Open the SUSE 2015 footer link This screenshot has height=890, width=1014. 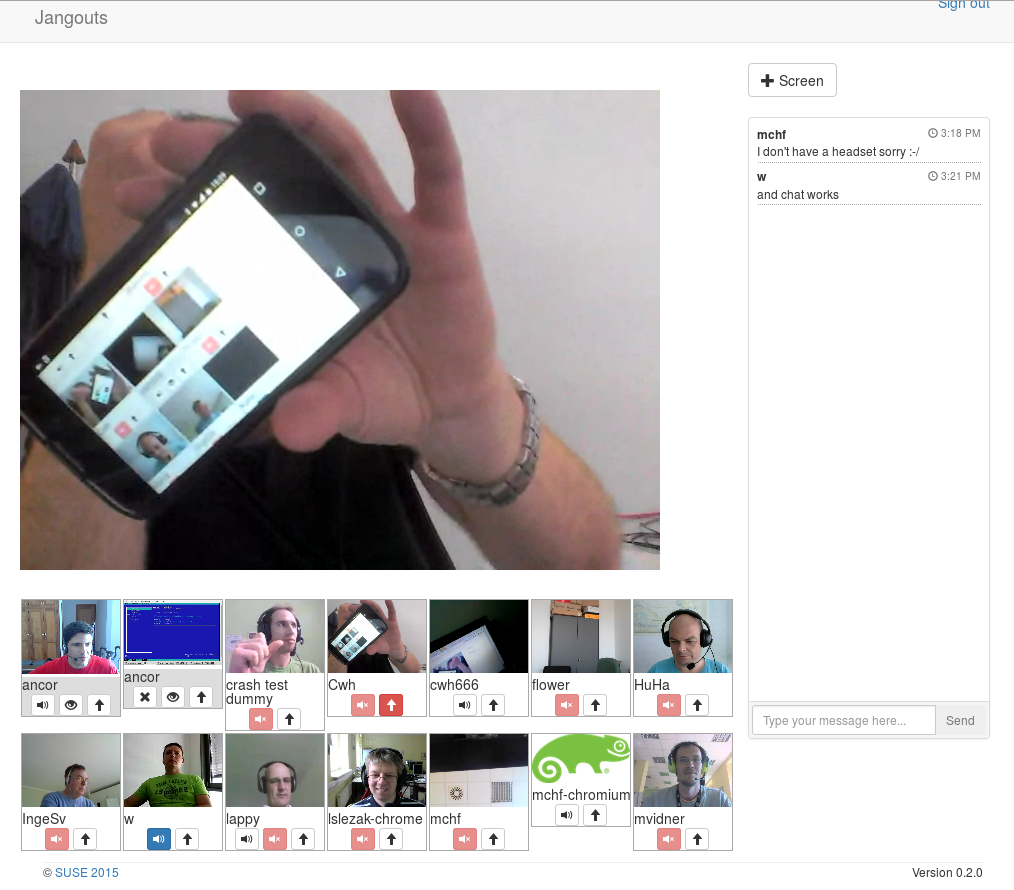coord(87,873)
